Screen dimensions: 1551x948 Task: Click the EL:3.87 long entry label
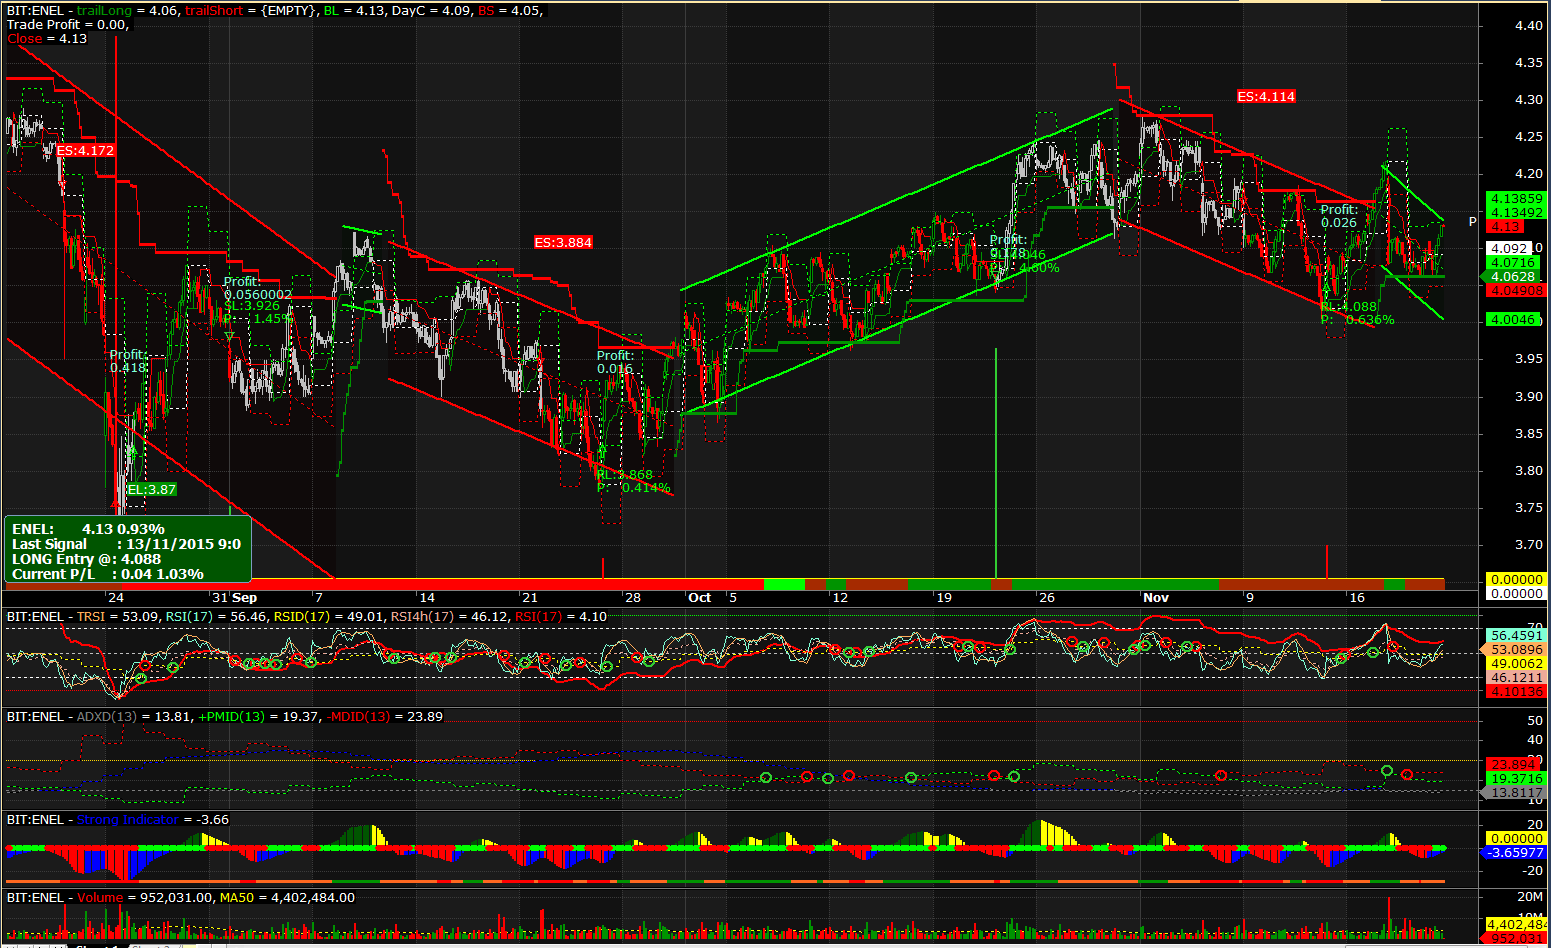(x=152, y=490)
